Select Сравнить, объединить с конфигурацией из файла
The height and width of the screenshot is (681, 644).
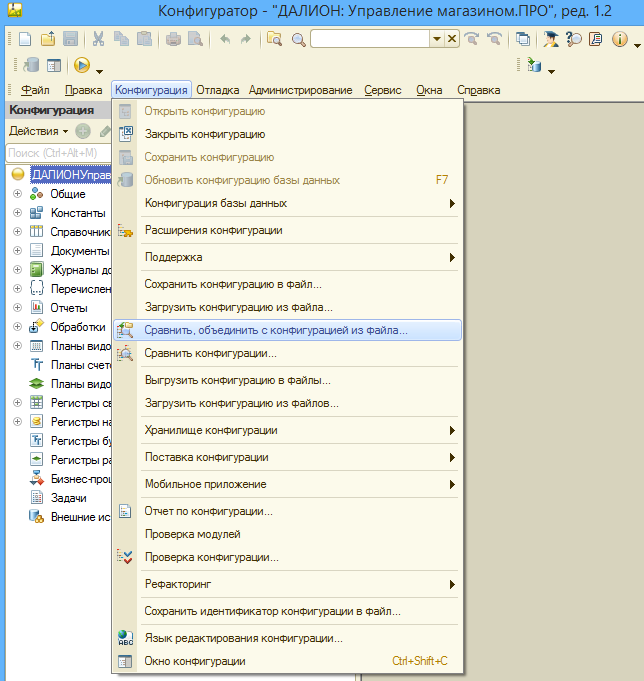pos(287,330)
